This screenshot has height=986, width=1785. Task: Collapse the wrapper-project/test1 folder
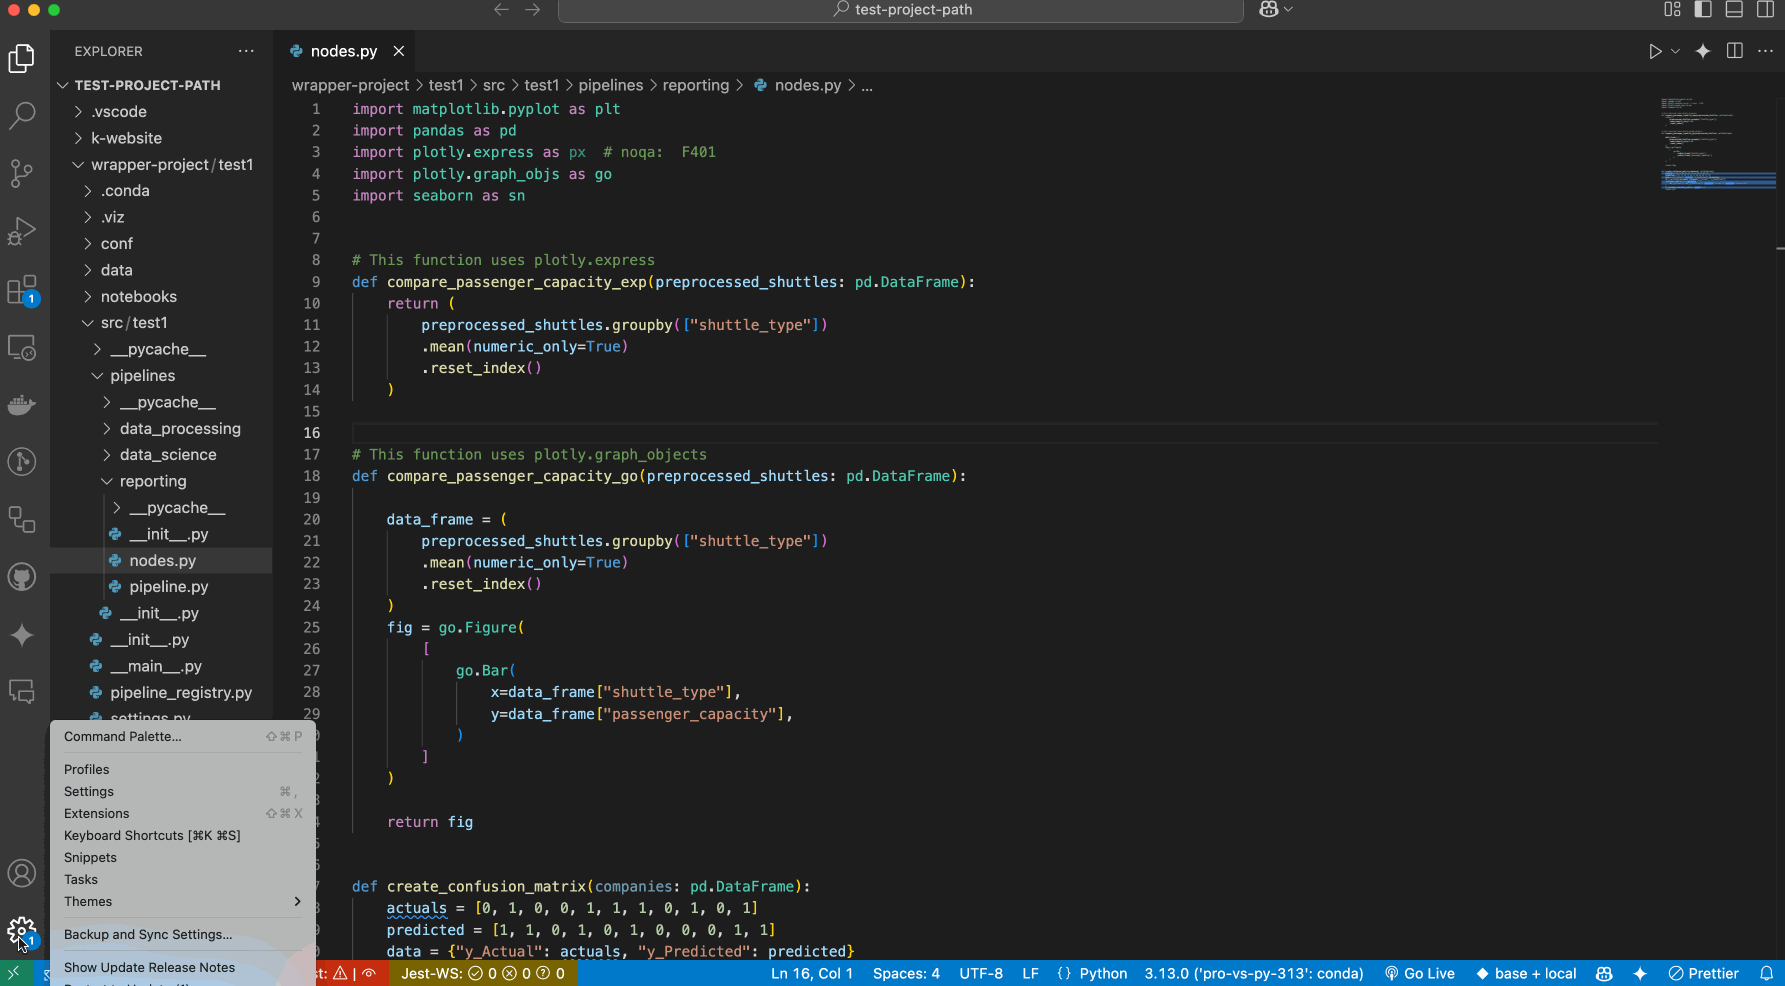click(x=170, y=164)
